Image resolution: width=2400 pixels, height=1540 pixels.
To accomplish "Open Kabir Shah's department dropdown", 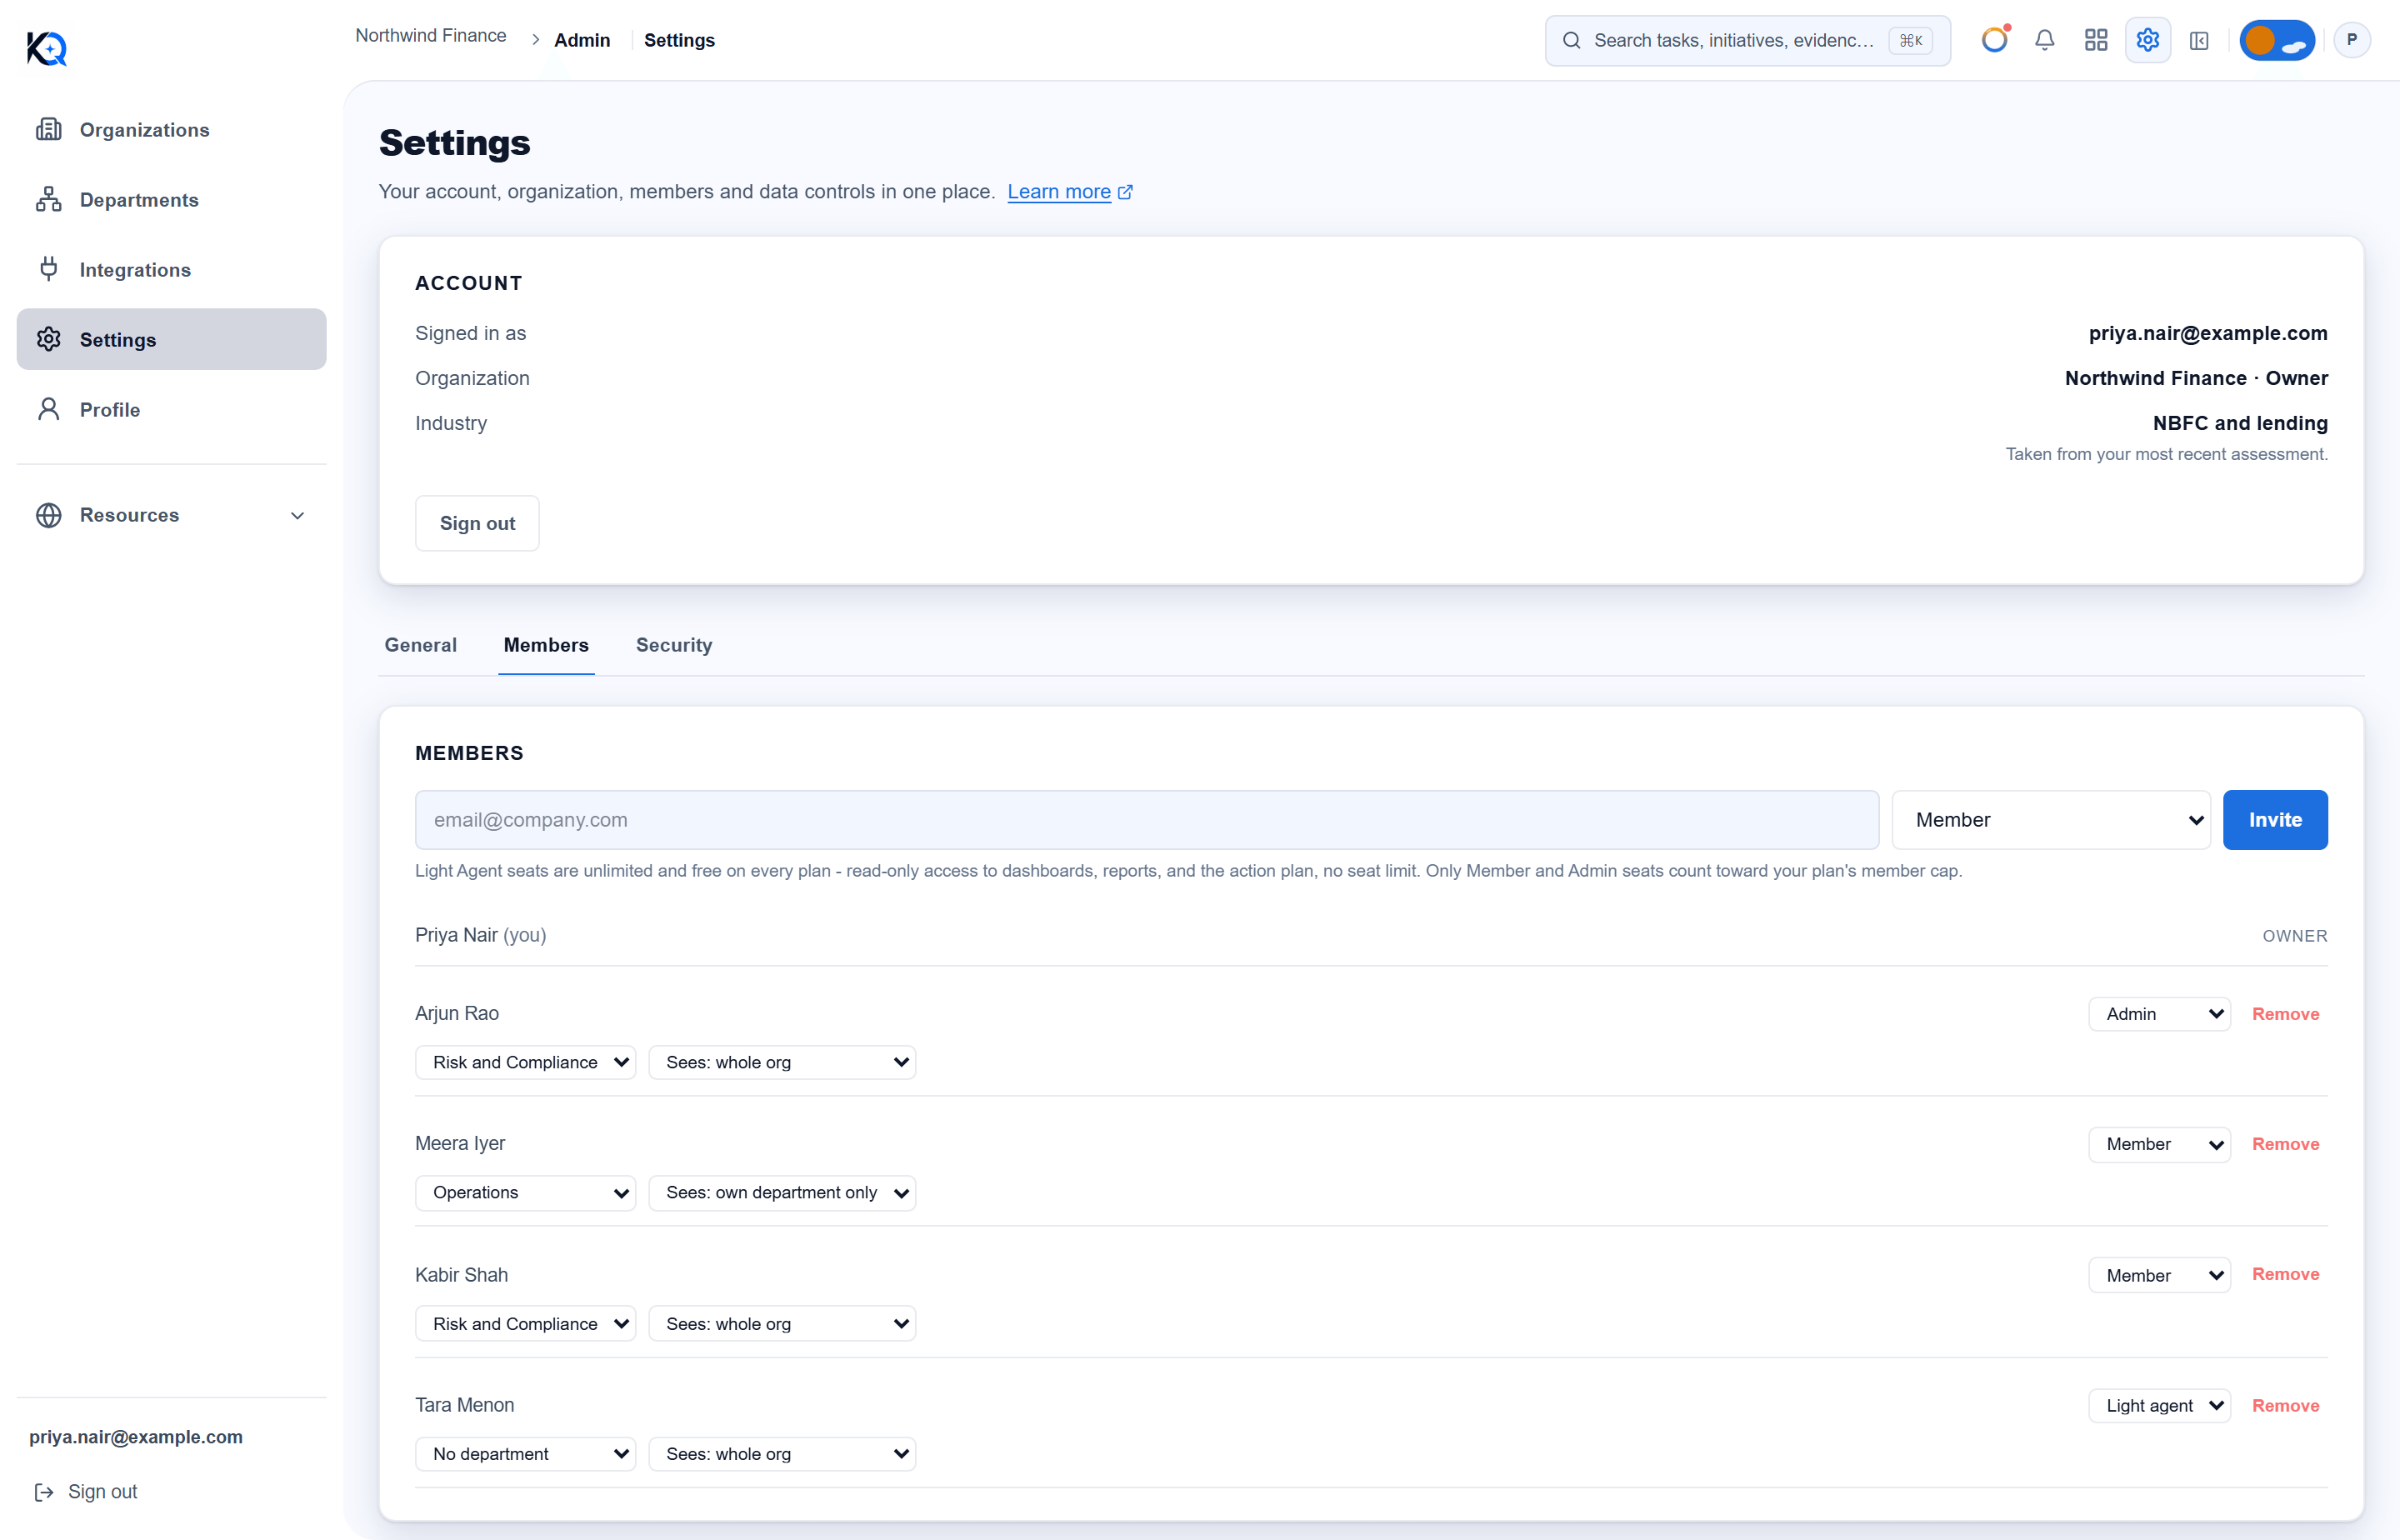I will pos(525,1324).
